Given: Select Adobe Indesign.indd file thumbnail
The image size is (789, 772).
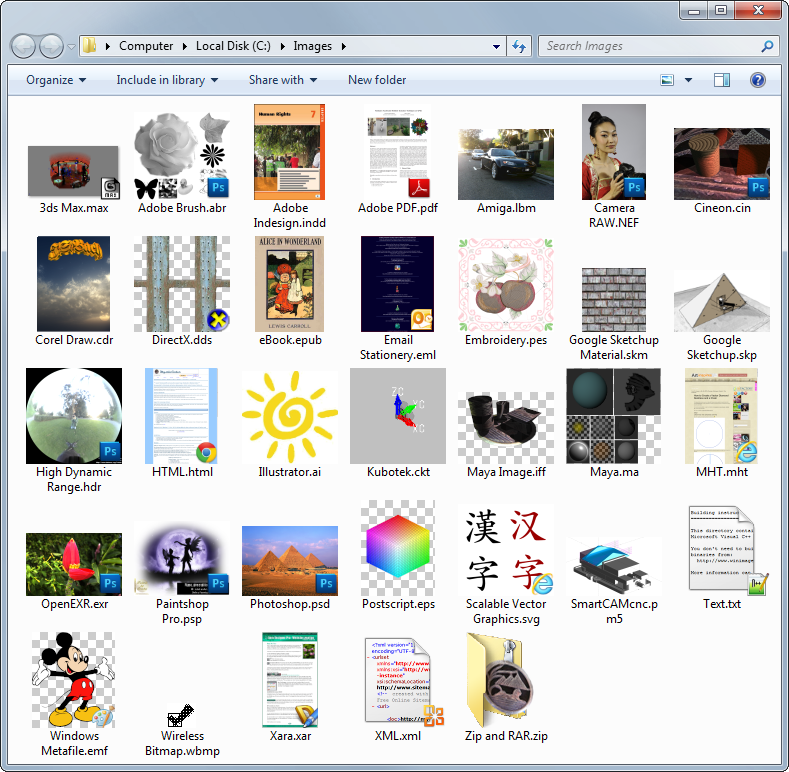Looking at the screenshot, I should point(289,152).
